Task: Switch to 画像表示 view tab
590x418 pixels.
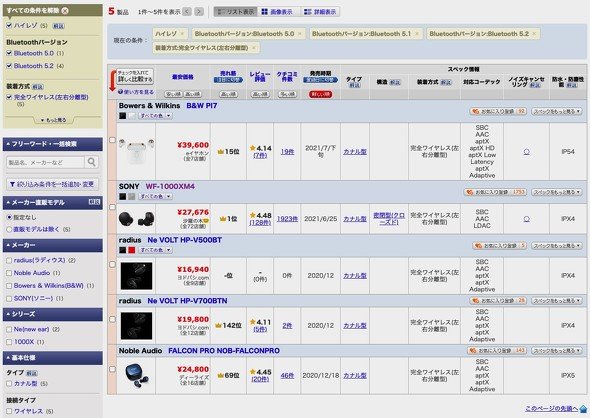Action: click(x=277, y=12)
